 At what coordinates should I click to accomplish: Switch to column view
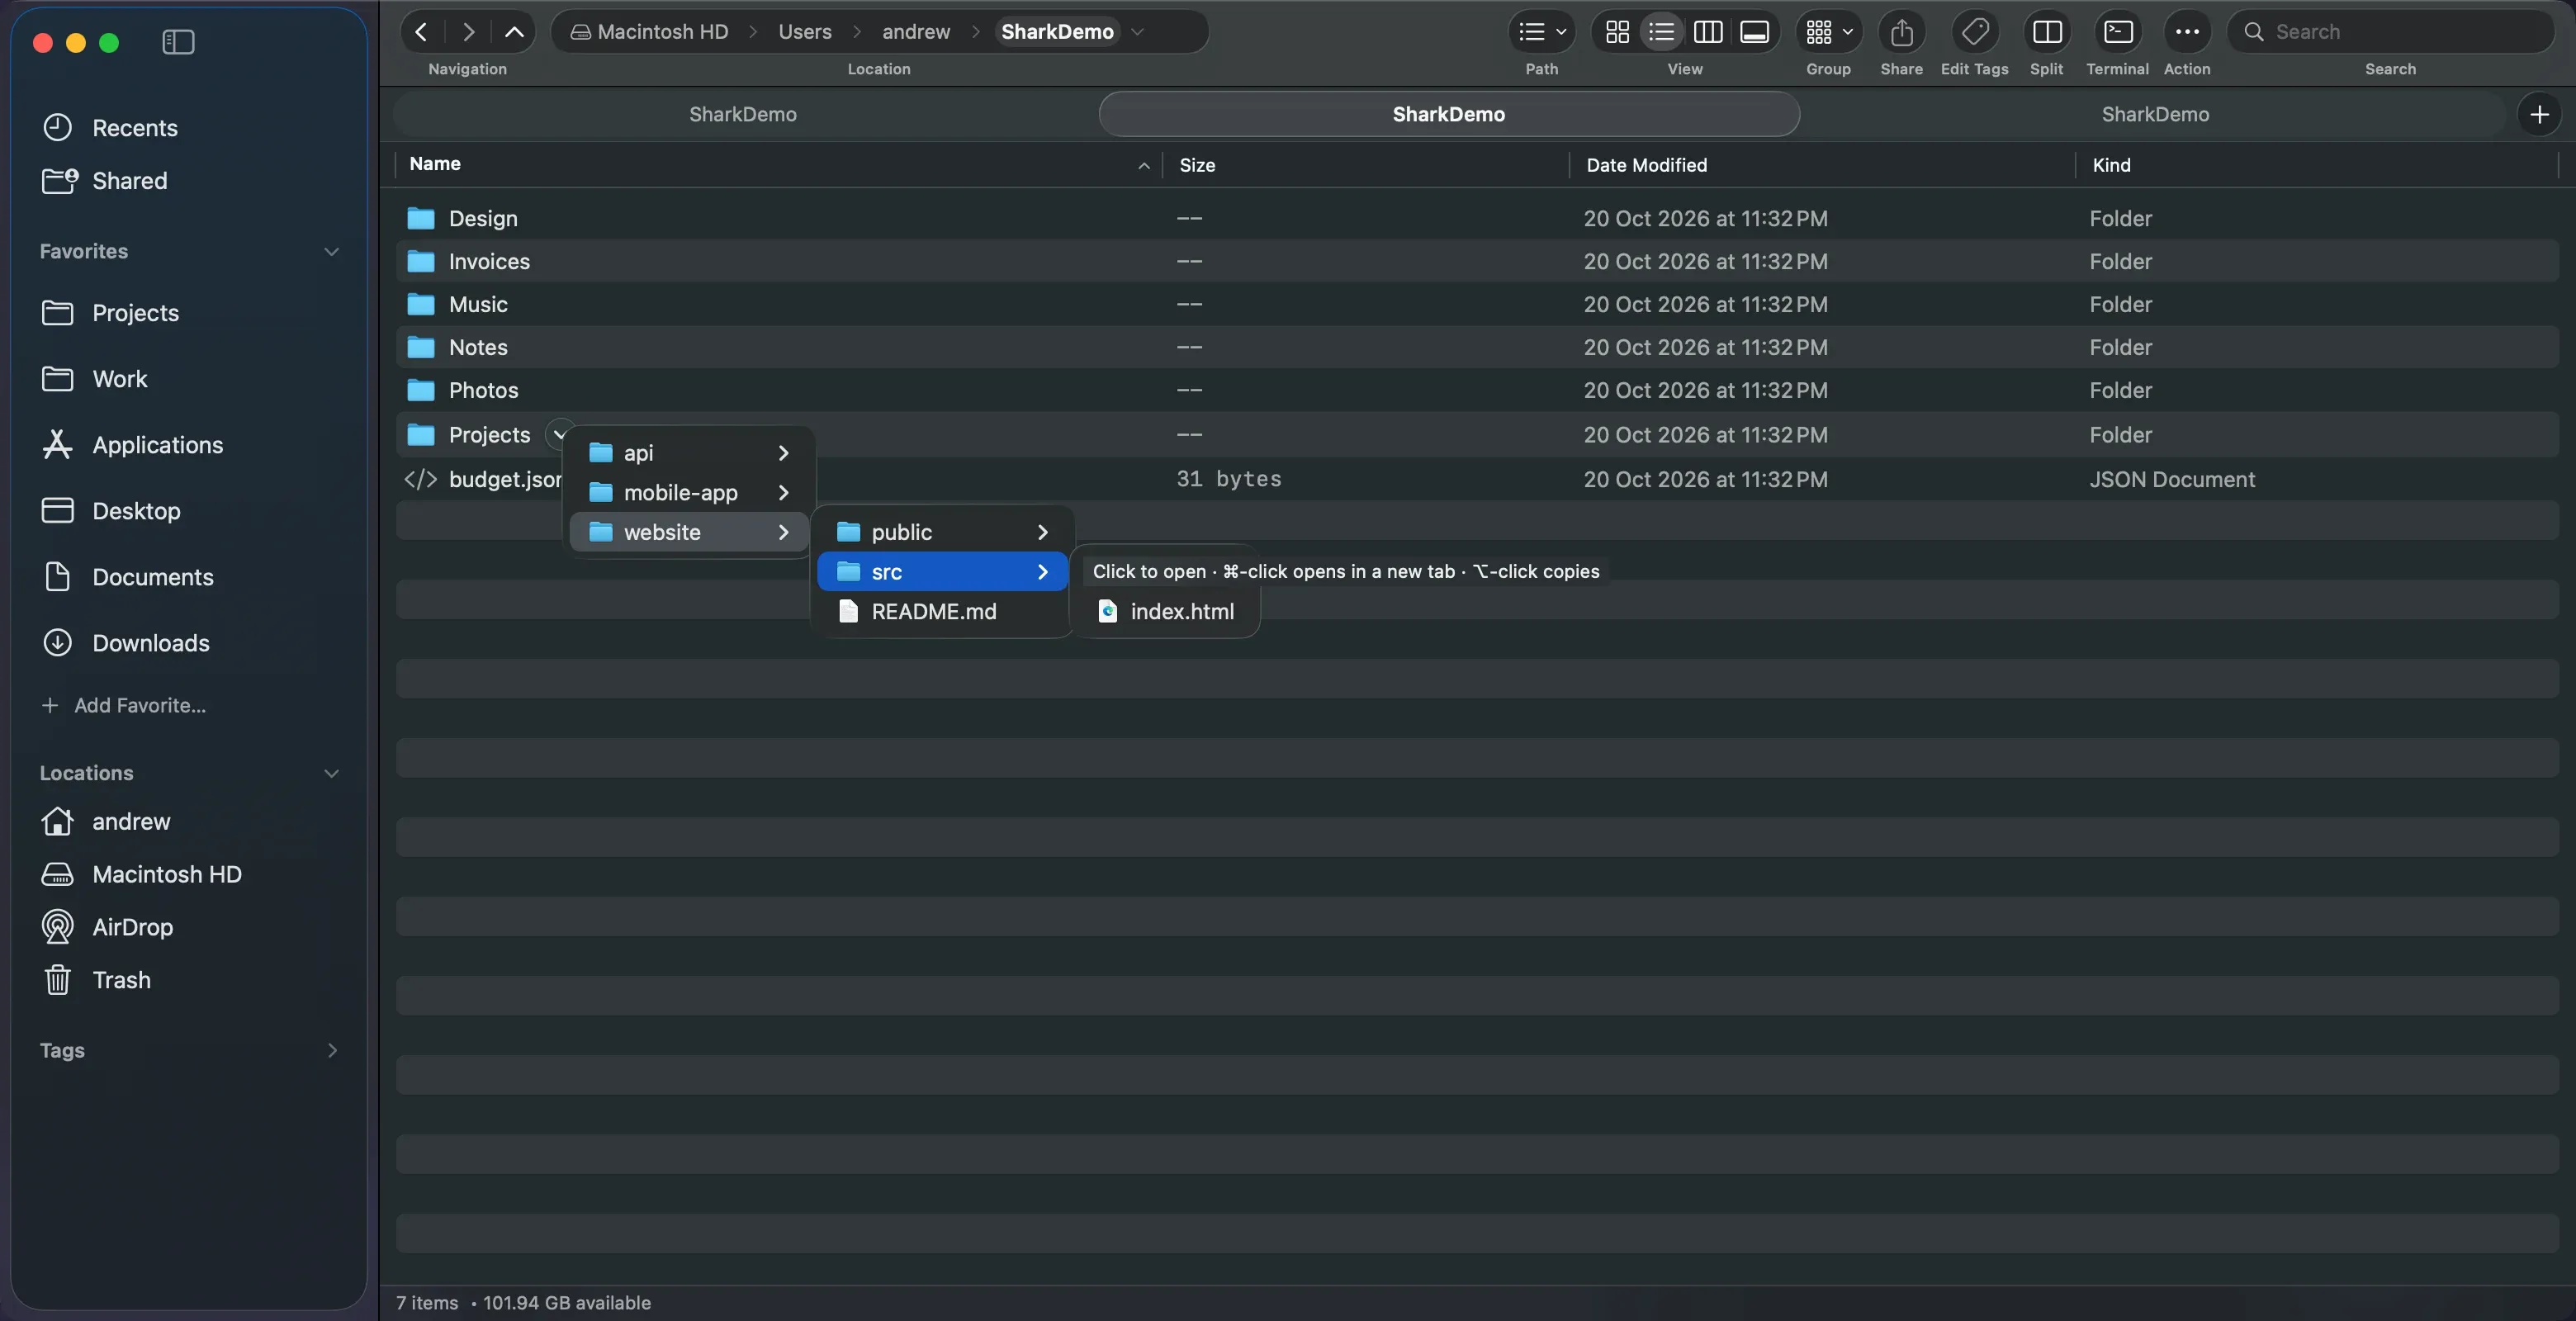coord(1708,32)
